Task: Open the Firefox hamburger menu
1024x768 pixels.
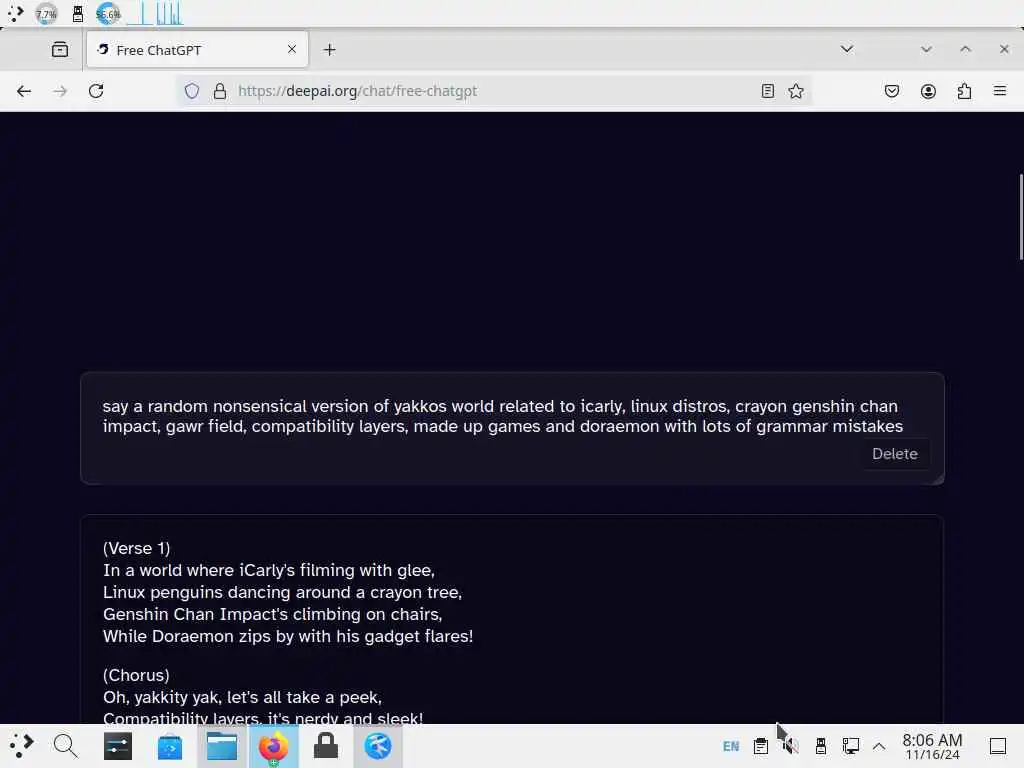Action: (x=1000, y=91)
